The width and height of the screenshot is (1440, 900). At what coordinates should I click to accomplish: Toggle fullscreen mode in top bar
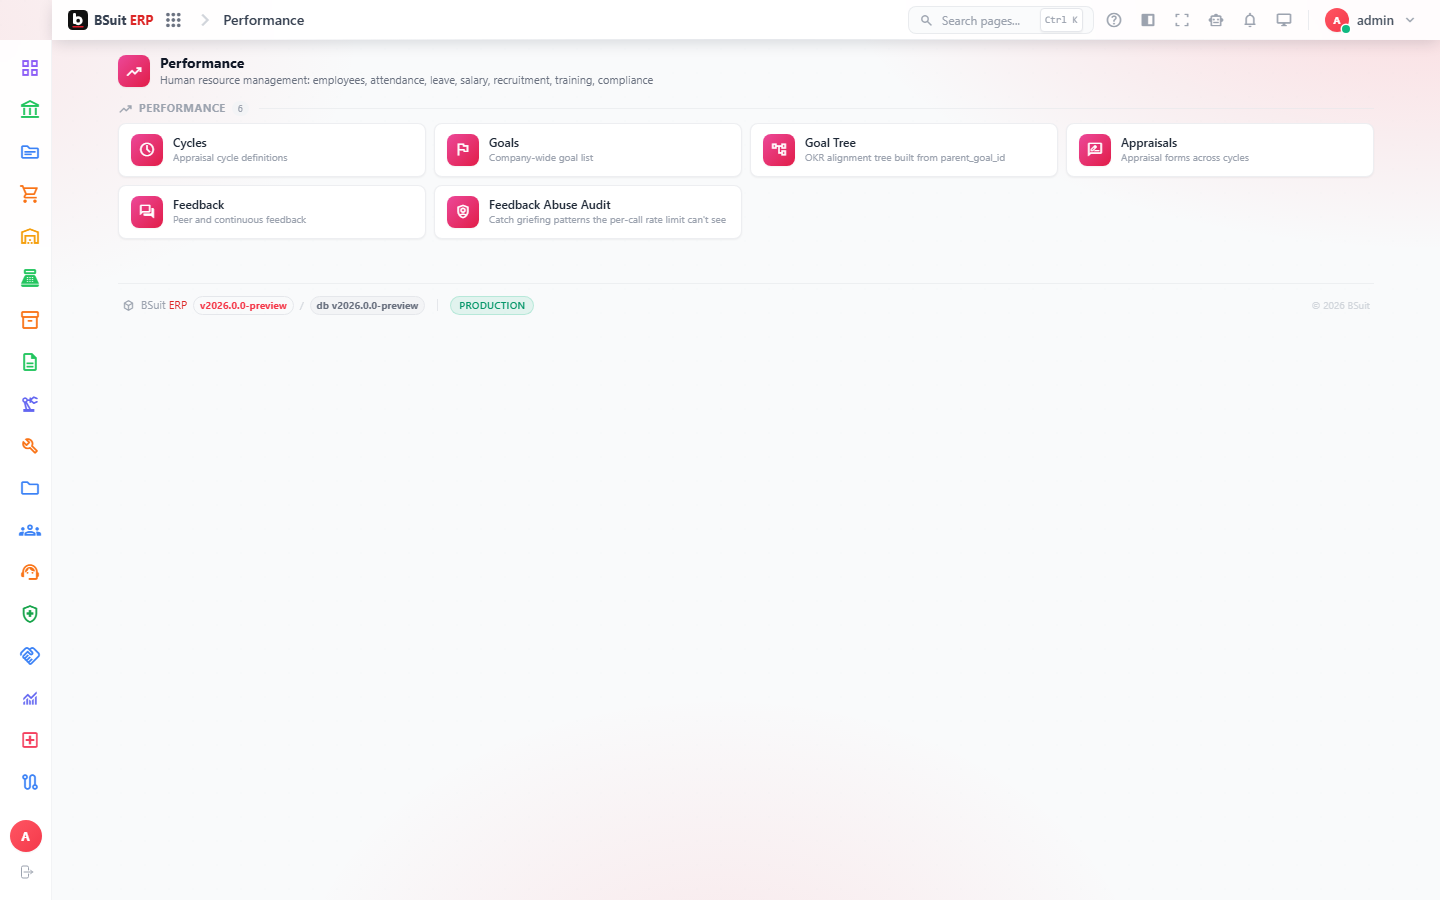coord(1182,20)
